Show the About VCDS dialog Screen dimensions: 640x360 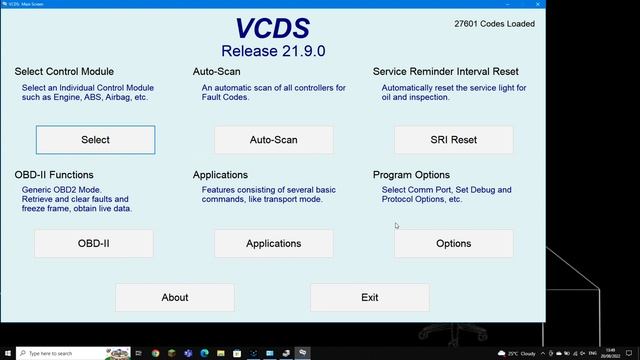175,297
